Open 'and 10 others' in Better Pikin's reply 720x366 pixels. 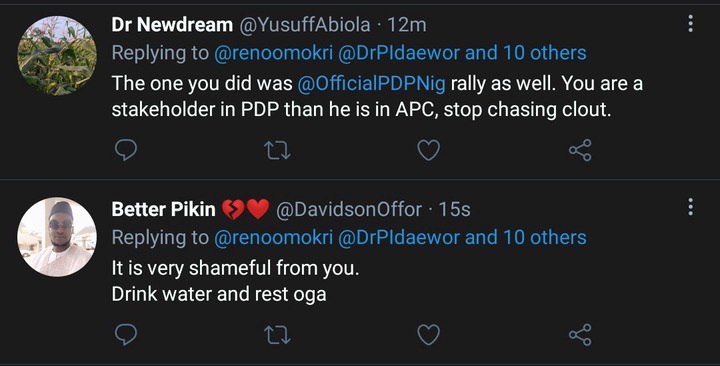pos(526,237)
